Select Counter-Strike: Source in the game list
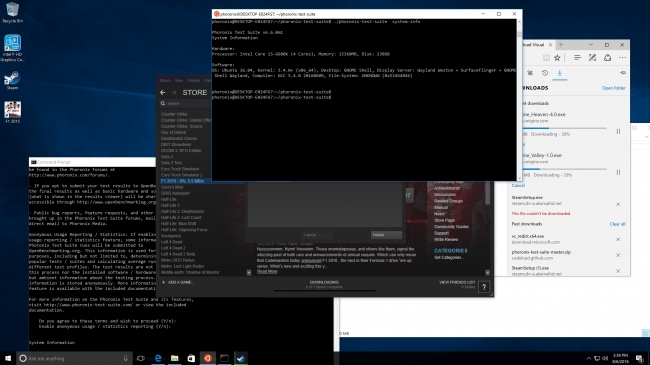The height and width of the screenshot is (365, 650). tap(182, 126)
